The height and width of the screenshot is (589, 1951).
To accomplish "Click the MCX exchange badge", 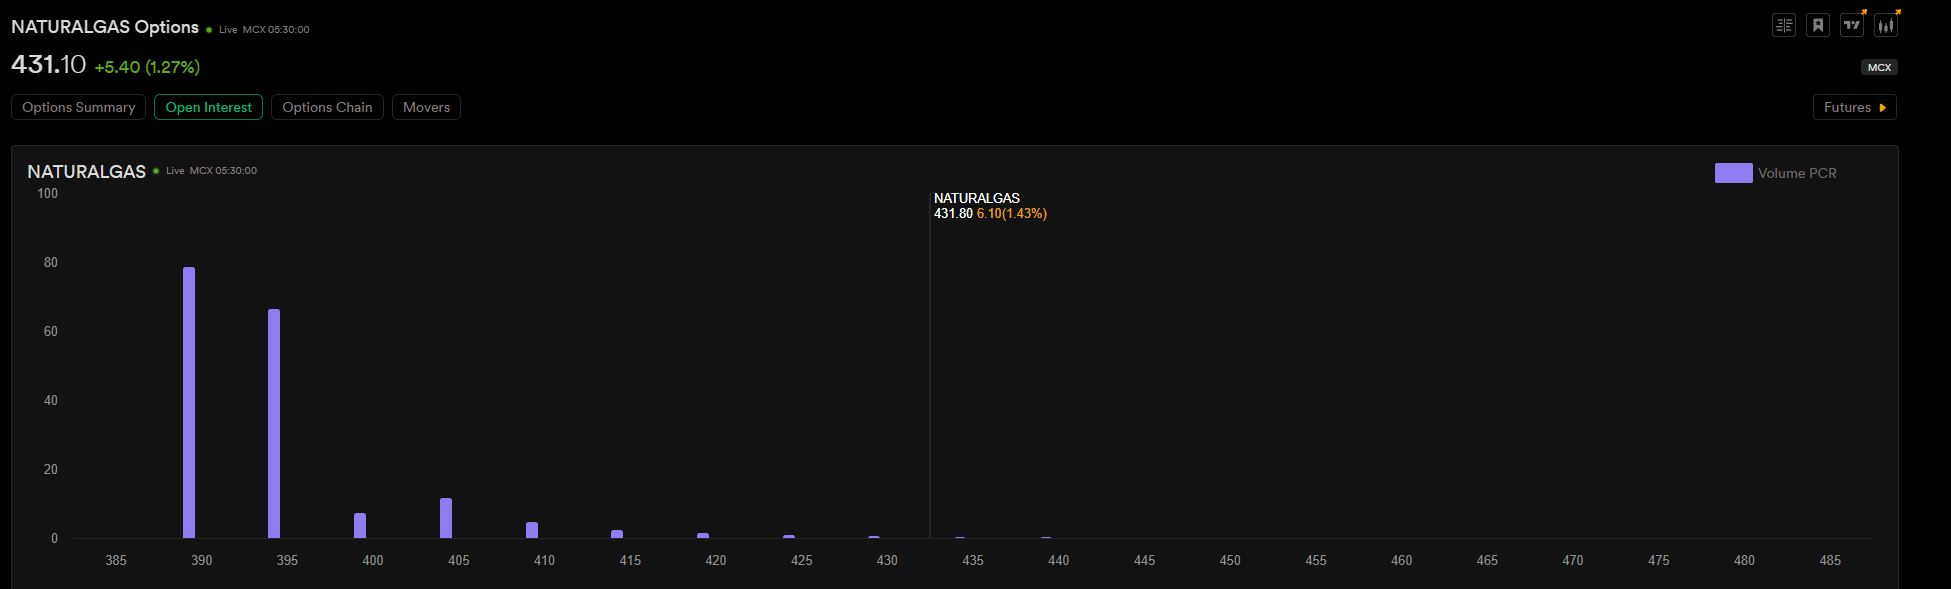I will point(1879,67).
